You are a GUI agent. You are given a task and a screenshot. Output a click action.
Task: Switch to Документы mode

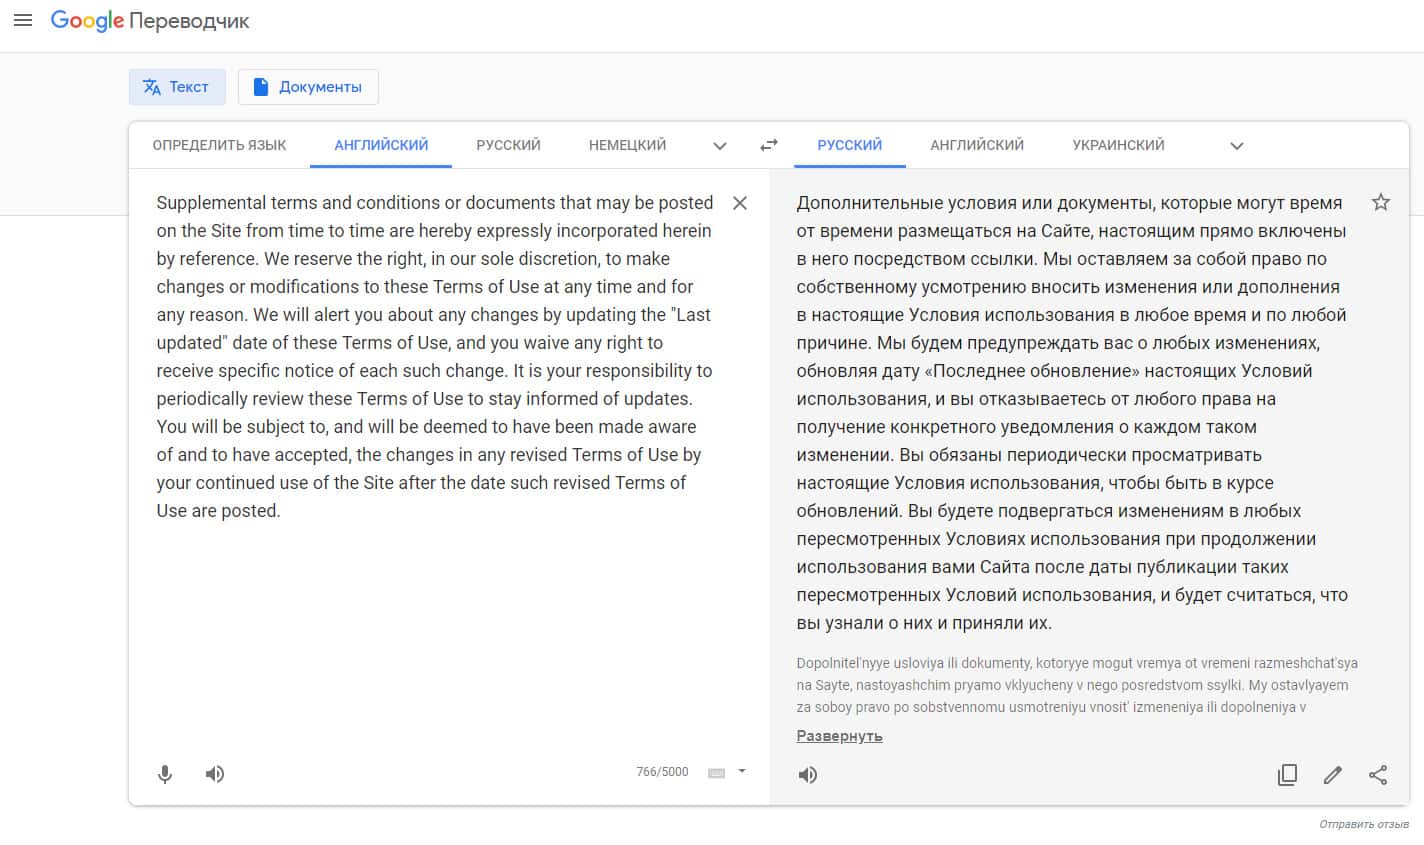click(308, 87)
